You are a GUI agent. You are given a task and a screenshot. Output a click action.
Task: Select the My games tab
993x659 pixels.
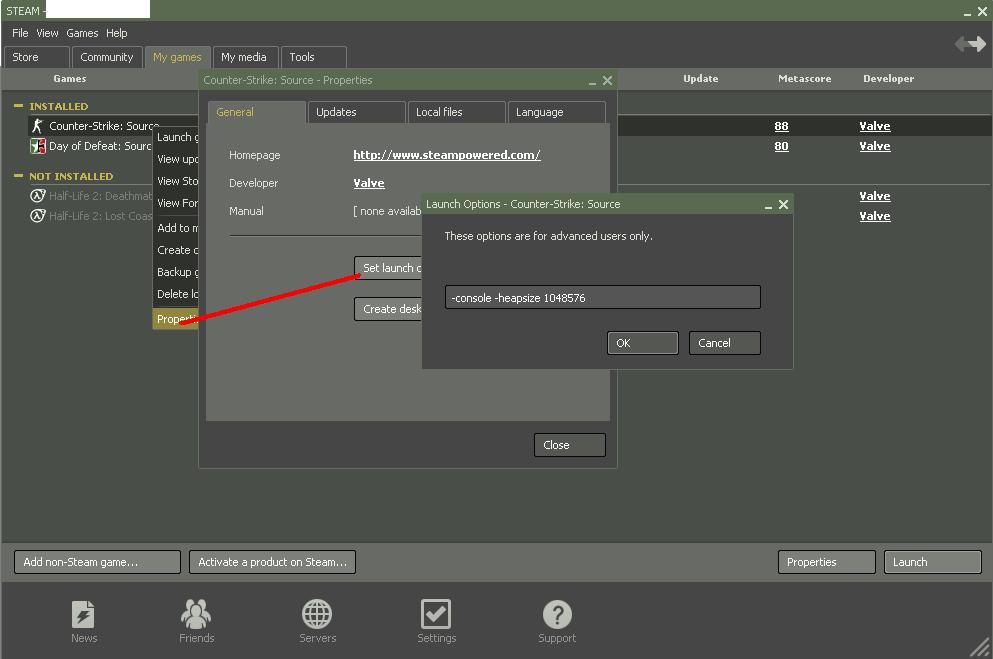(177, 57)
